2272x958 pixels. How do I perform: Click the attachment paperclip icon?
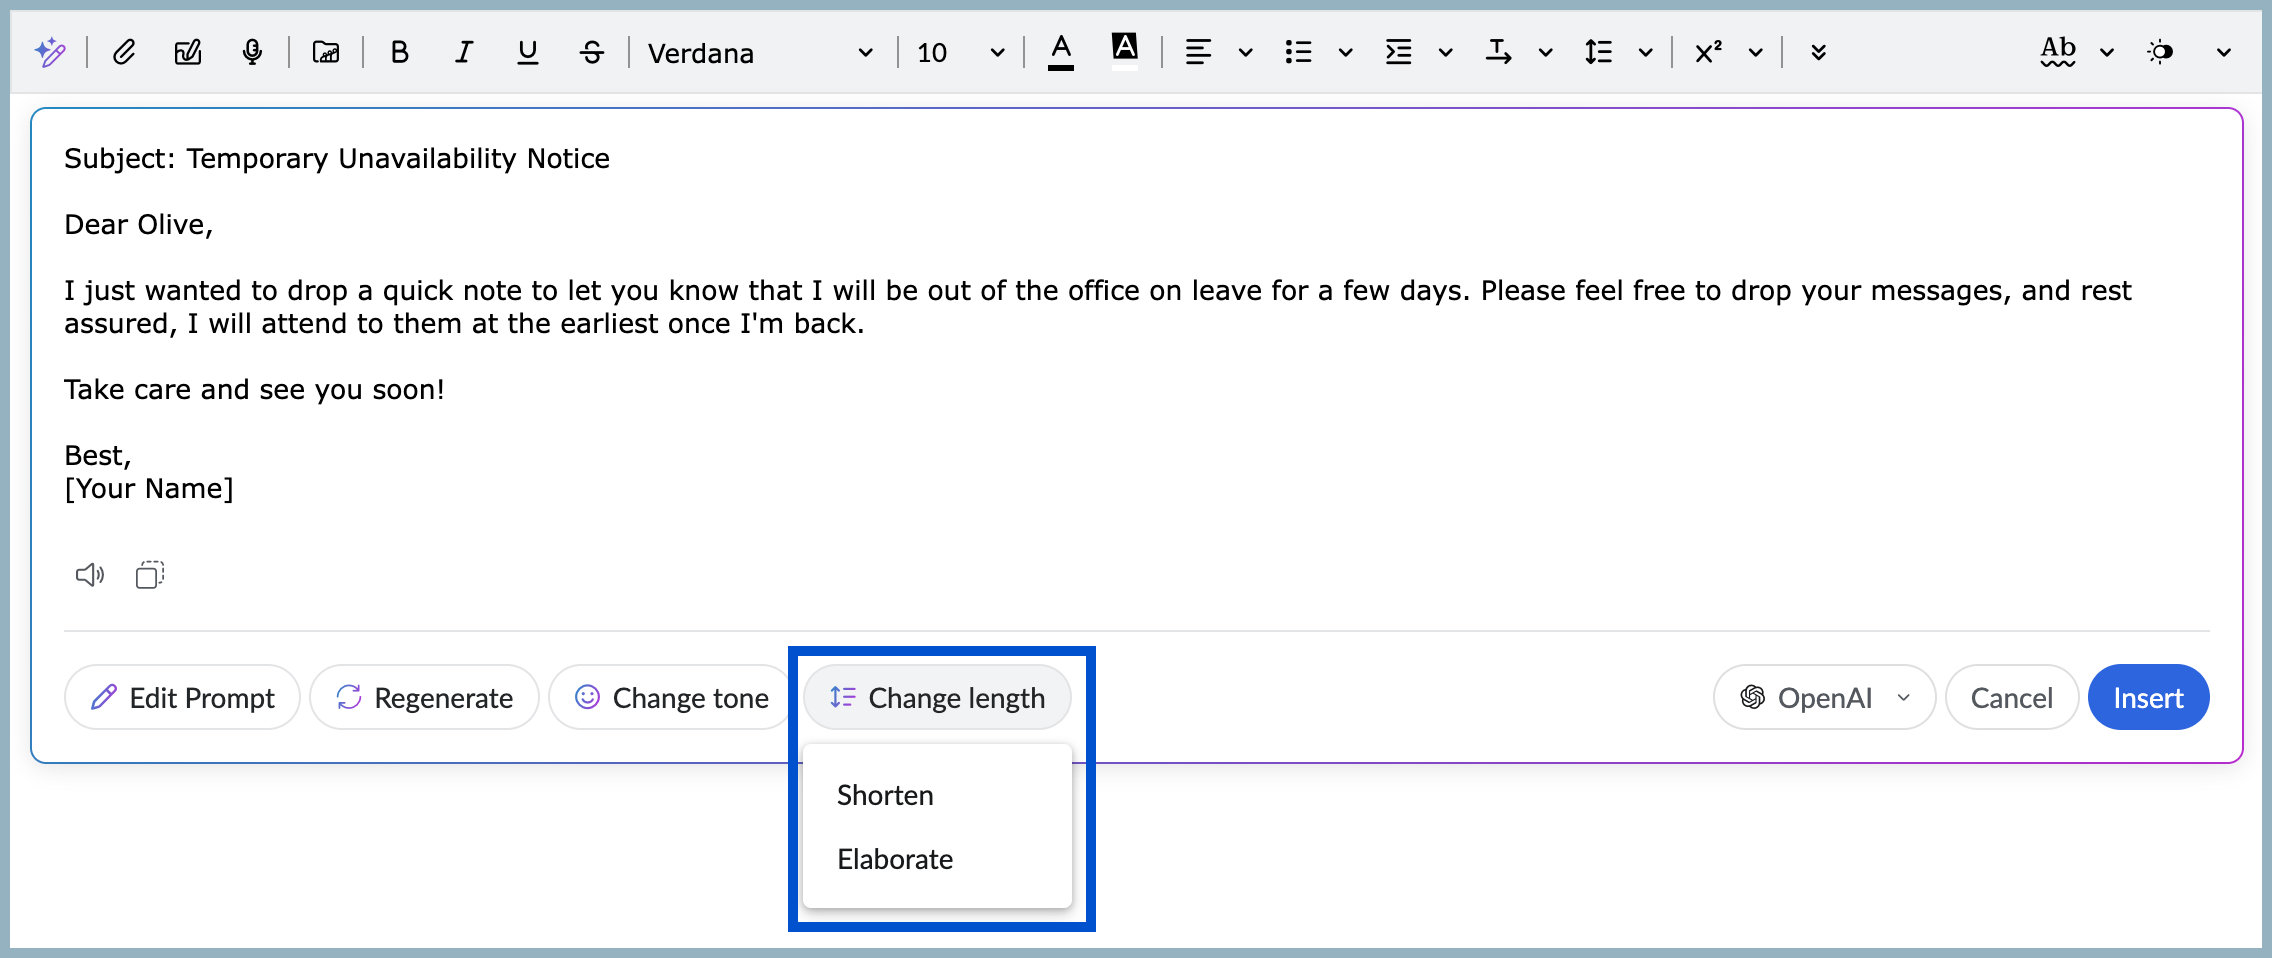tap(124, 52)
